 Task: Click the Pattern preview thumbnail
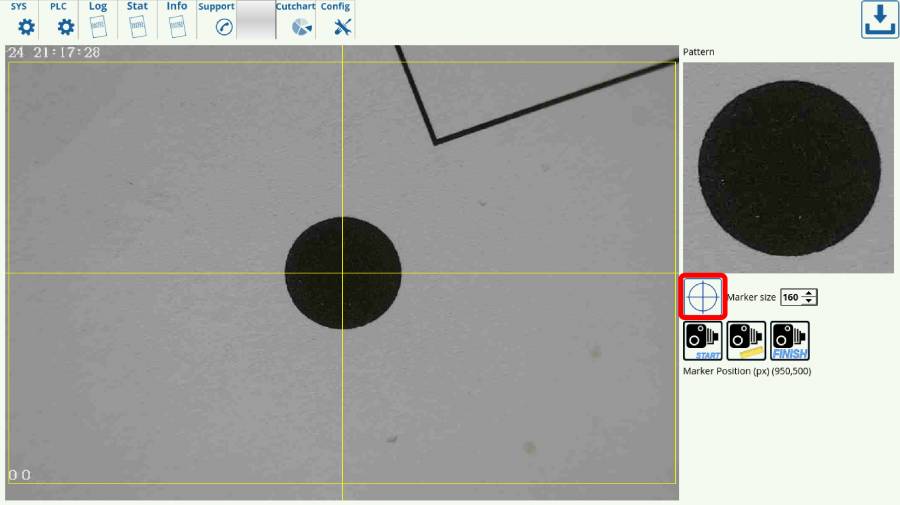point(788,167)
